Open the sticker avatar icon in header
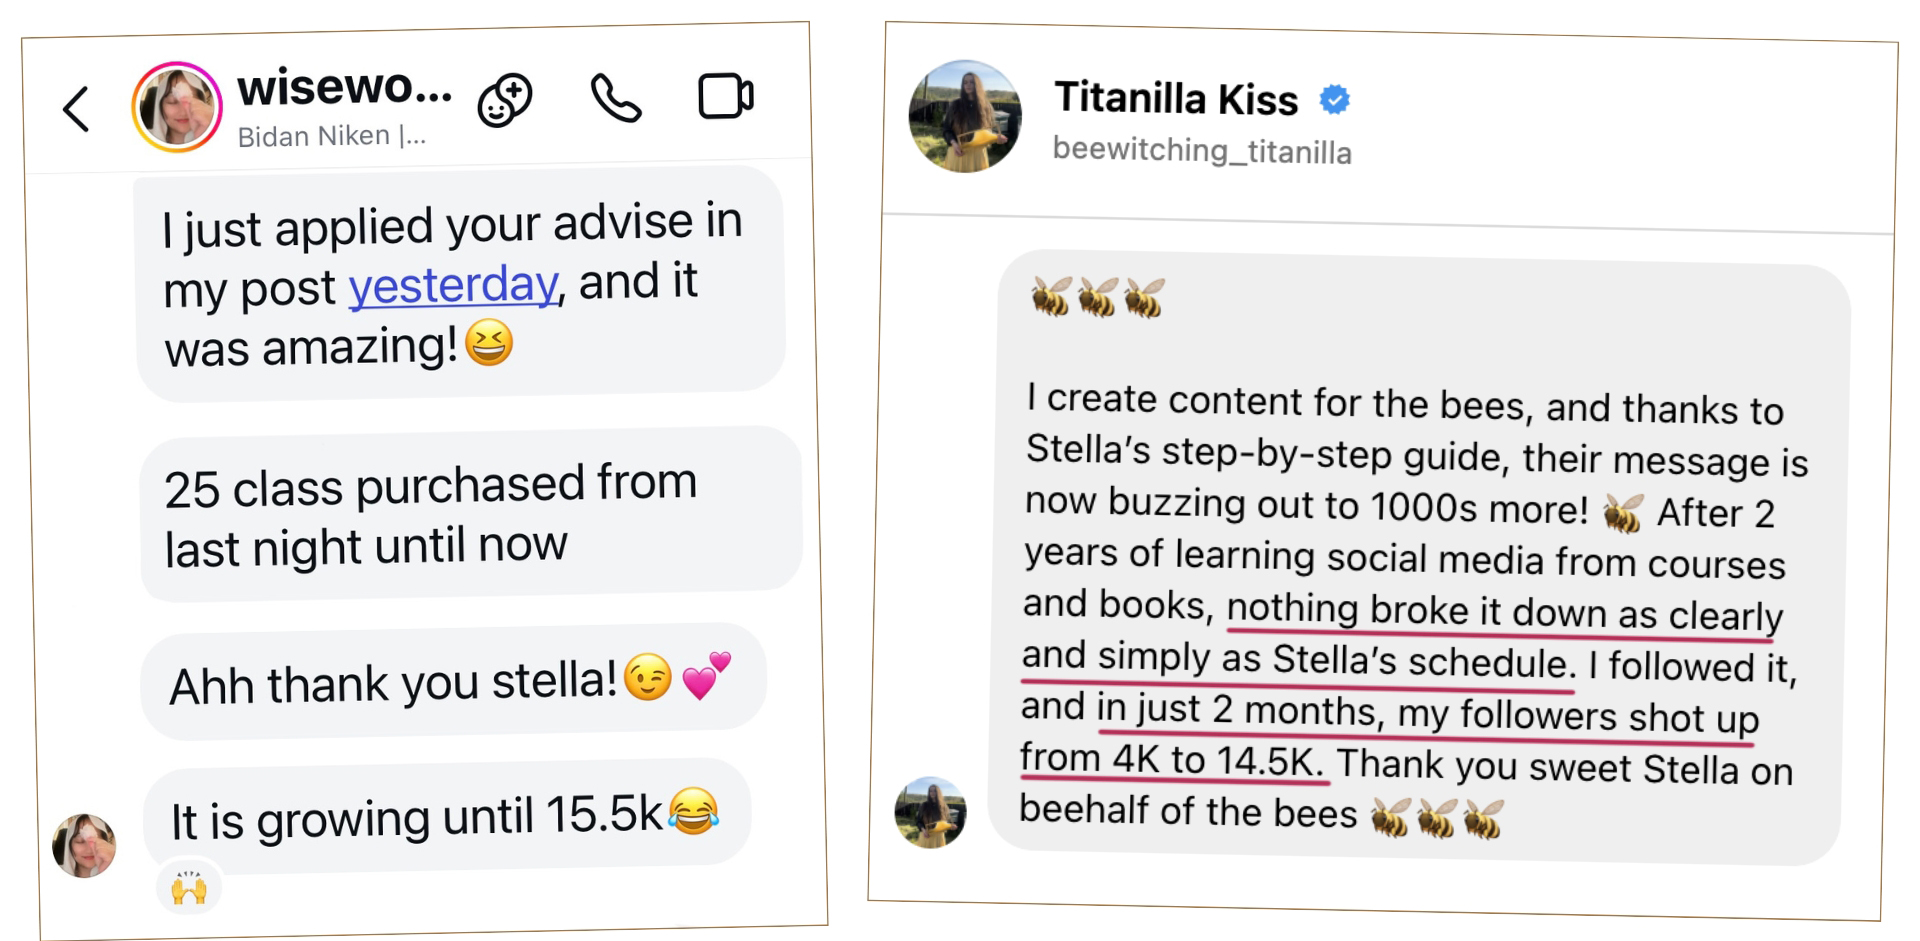Image resolution: width=1920 pixels, height=941 pixels. (505, 100)
